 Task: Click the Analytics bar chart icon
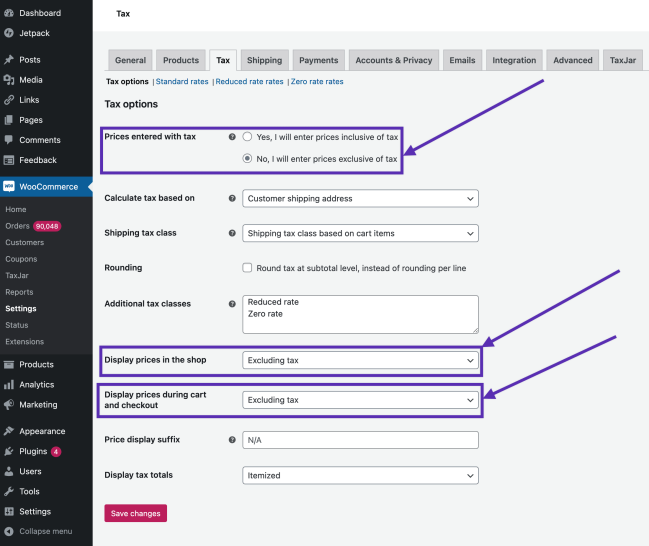(9, 385)
